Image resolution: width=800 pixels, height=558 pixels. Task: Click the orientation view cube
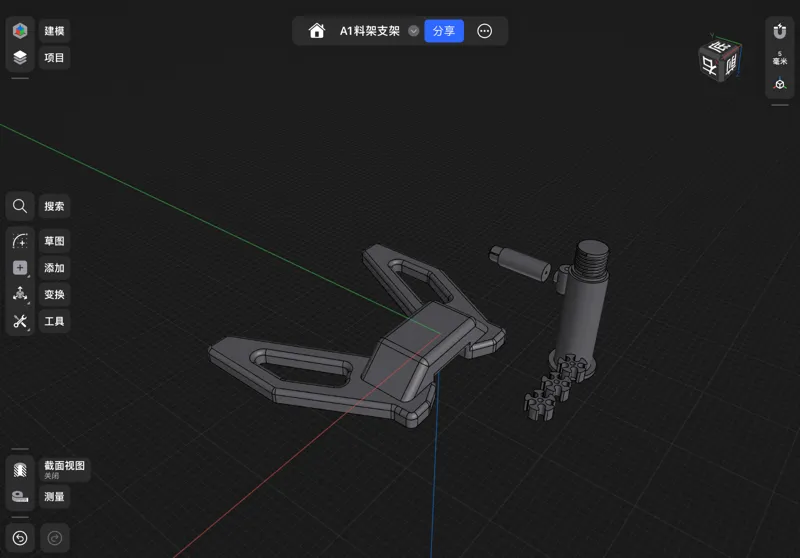pyautogui.click(x=720, y=60)
